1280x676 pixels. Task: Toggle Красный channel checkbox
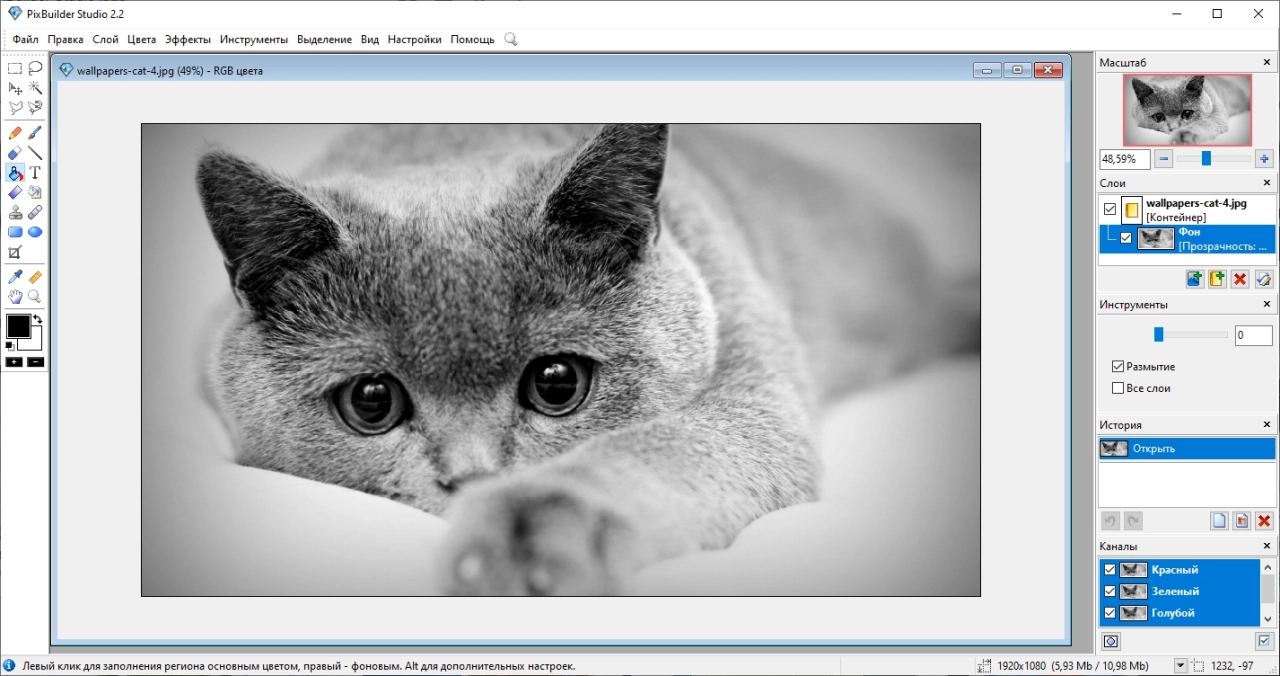click(x=1109, y=570)
